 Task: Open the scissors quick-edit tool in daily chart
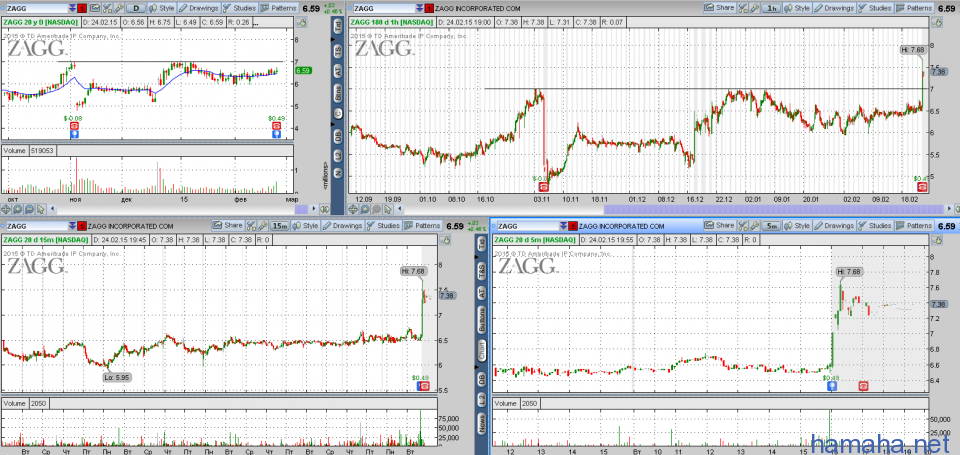pos(107,8)
